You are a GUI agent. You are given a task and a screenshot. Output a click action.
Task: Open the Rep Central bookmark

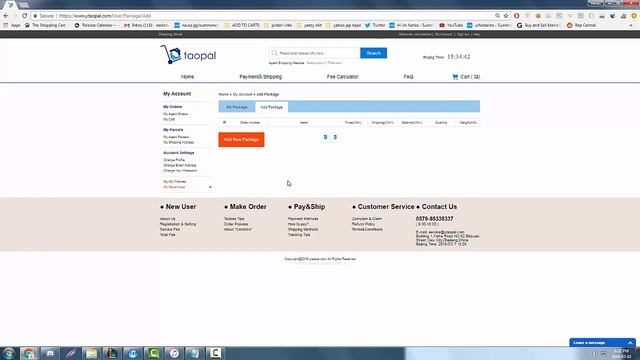pyautogui.click(x=582, y=25)
